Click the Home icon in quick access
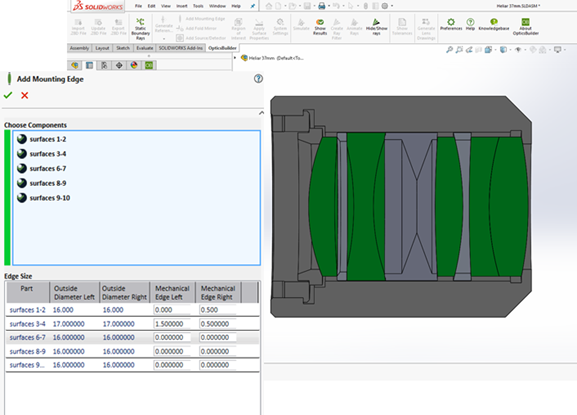This screenshot has width=577, height=415. [x=269, y=6]
